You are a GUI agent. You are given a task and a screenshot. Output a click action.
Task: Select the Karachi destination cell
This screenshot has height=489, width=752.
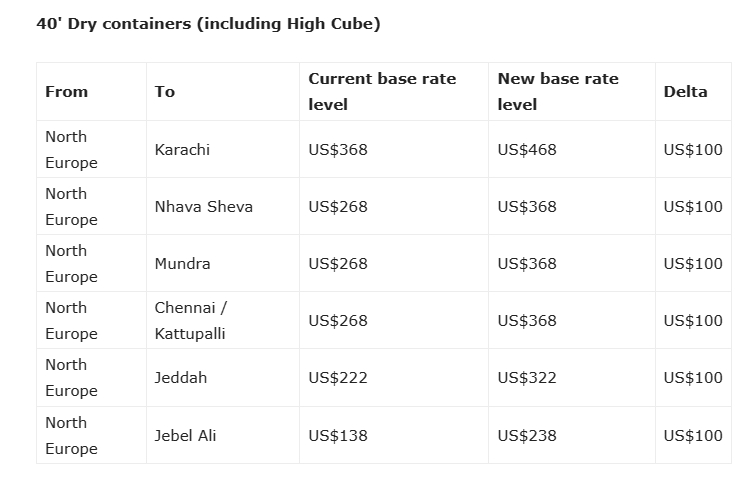click(182, 150)
